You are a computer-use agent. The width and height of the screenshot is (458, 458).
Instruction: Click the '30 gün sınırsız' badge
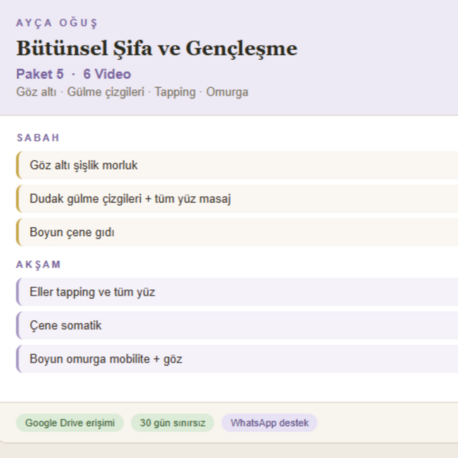172,423
